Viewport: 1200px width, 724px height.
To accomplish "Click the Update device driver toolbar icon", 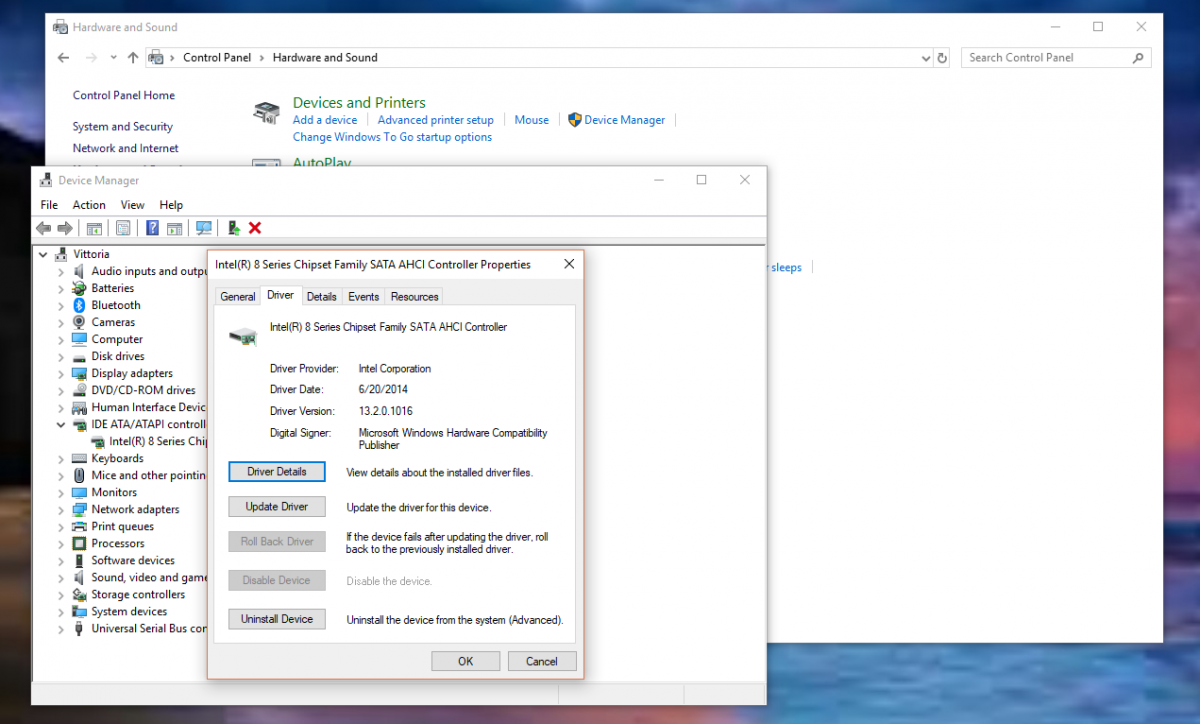I will tap(233, 228).
